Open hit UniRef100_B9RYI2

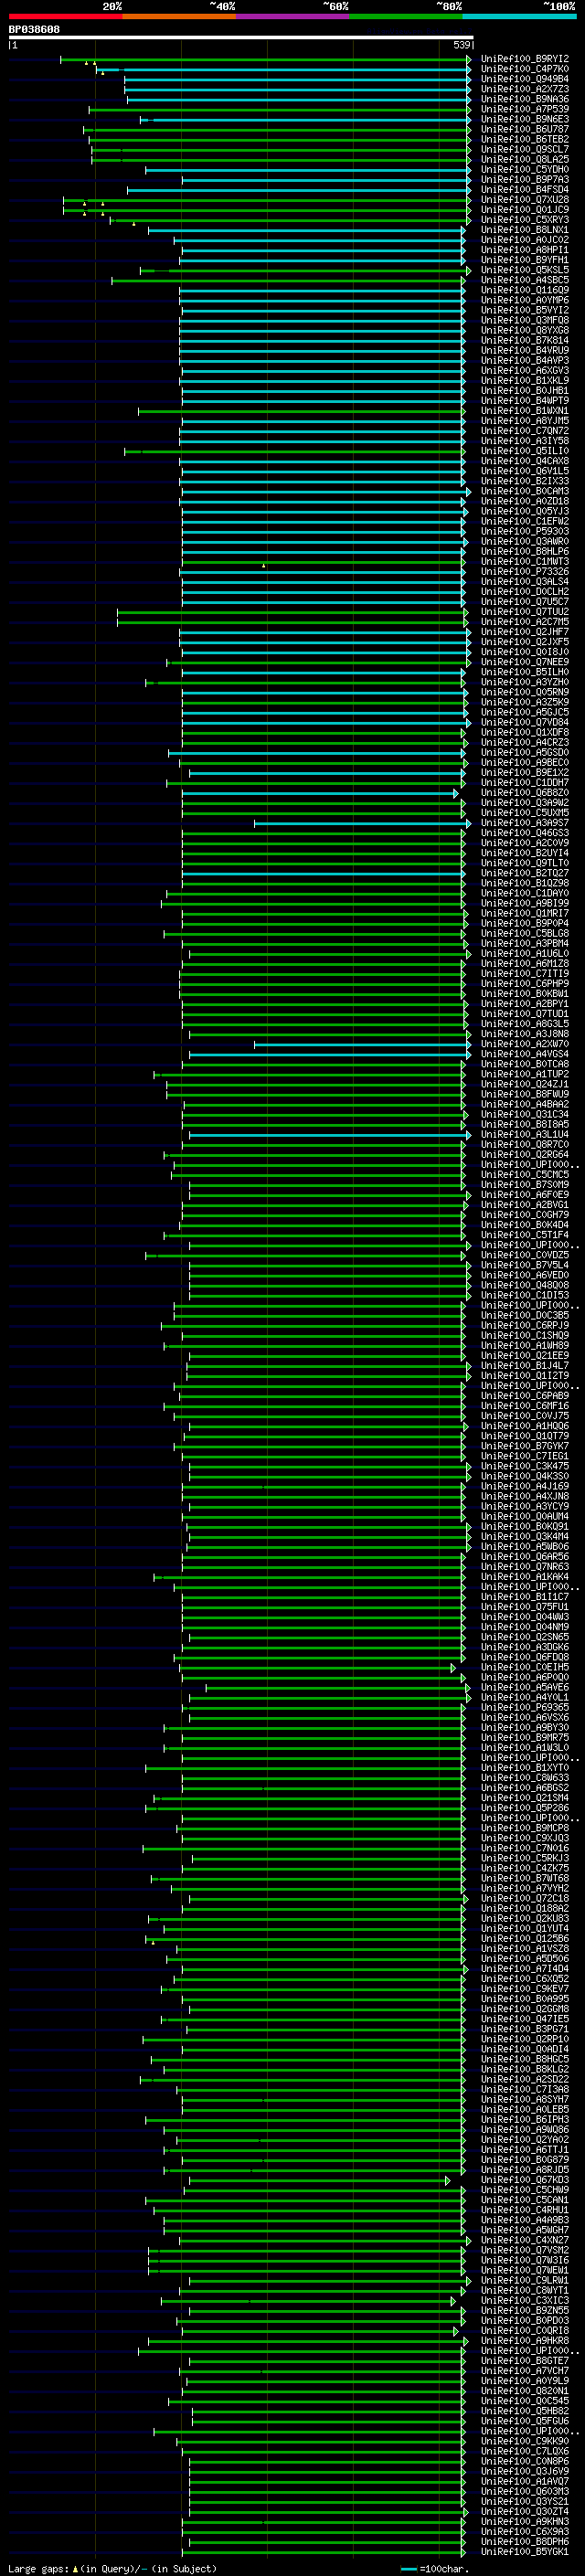point(525,59)
